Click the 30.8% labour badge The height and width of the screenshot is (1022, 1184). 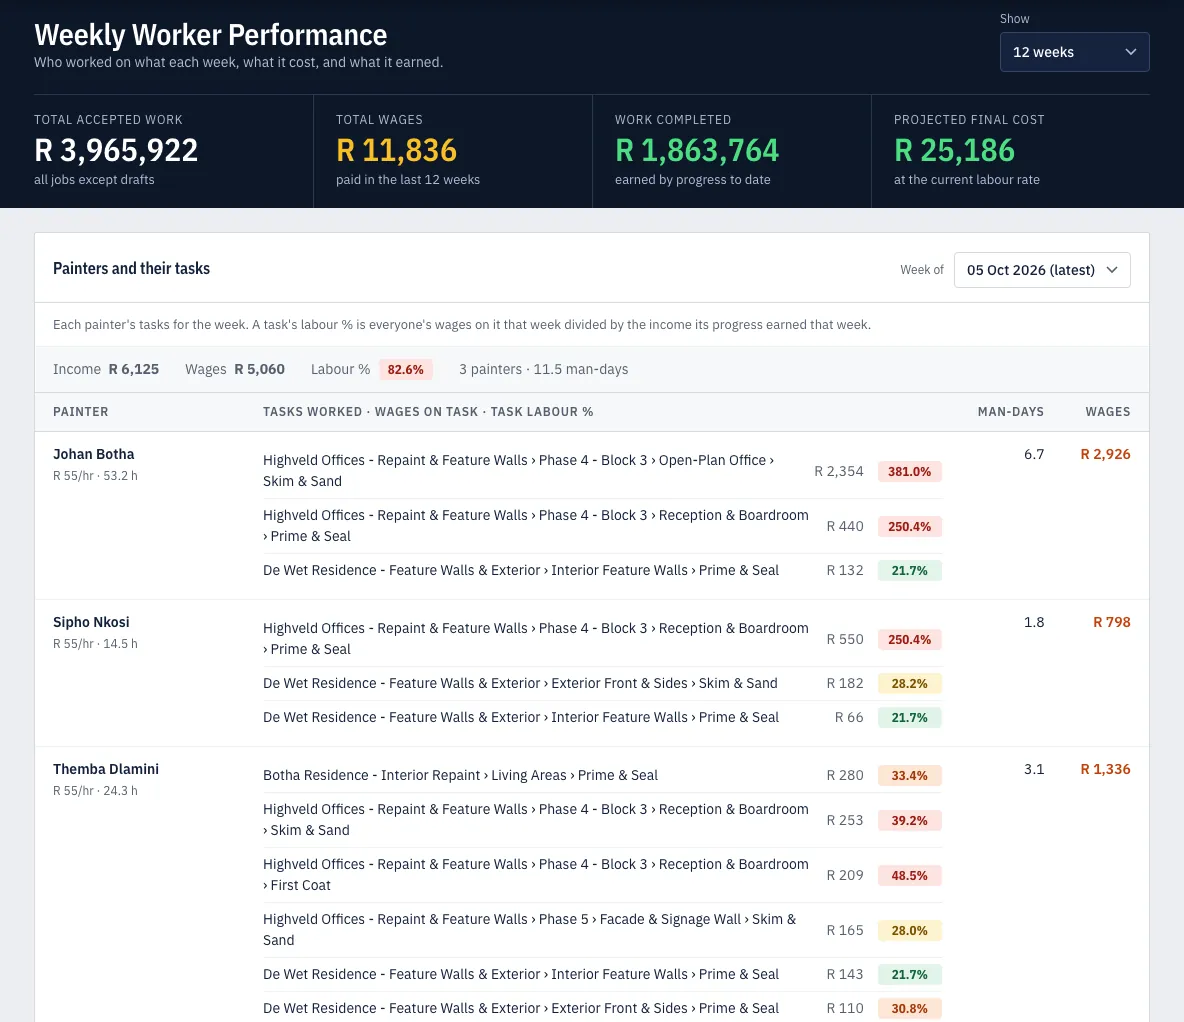click(909, 1008)
